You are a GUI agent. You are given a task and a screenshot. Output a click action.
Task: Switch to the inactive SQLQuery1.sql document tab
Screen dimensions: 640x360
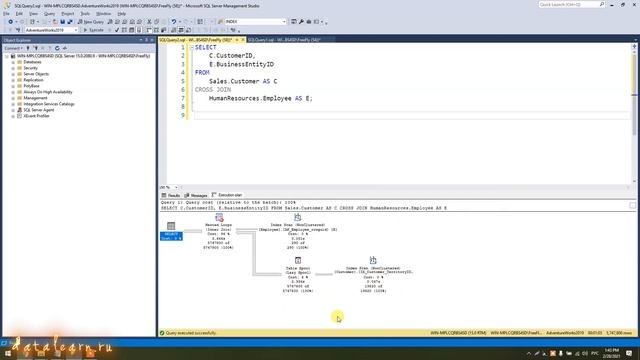[x=284, y=40]
